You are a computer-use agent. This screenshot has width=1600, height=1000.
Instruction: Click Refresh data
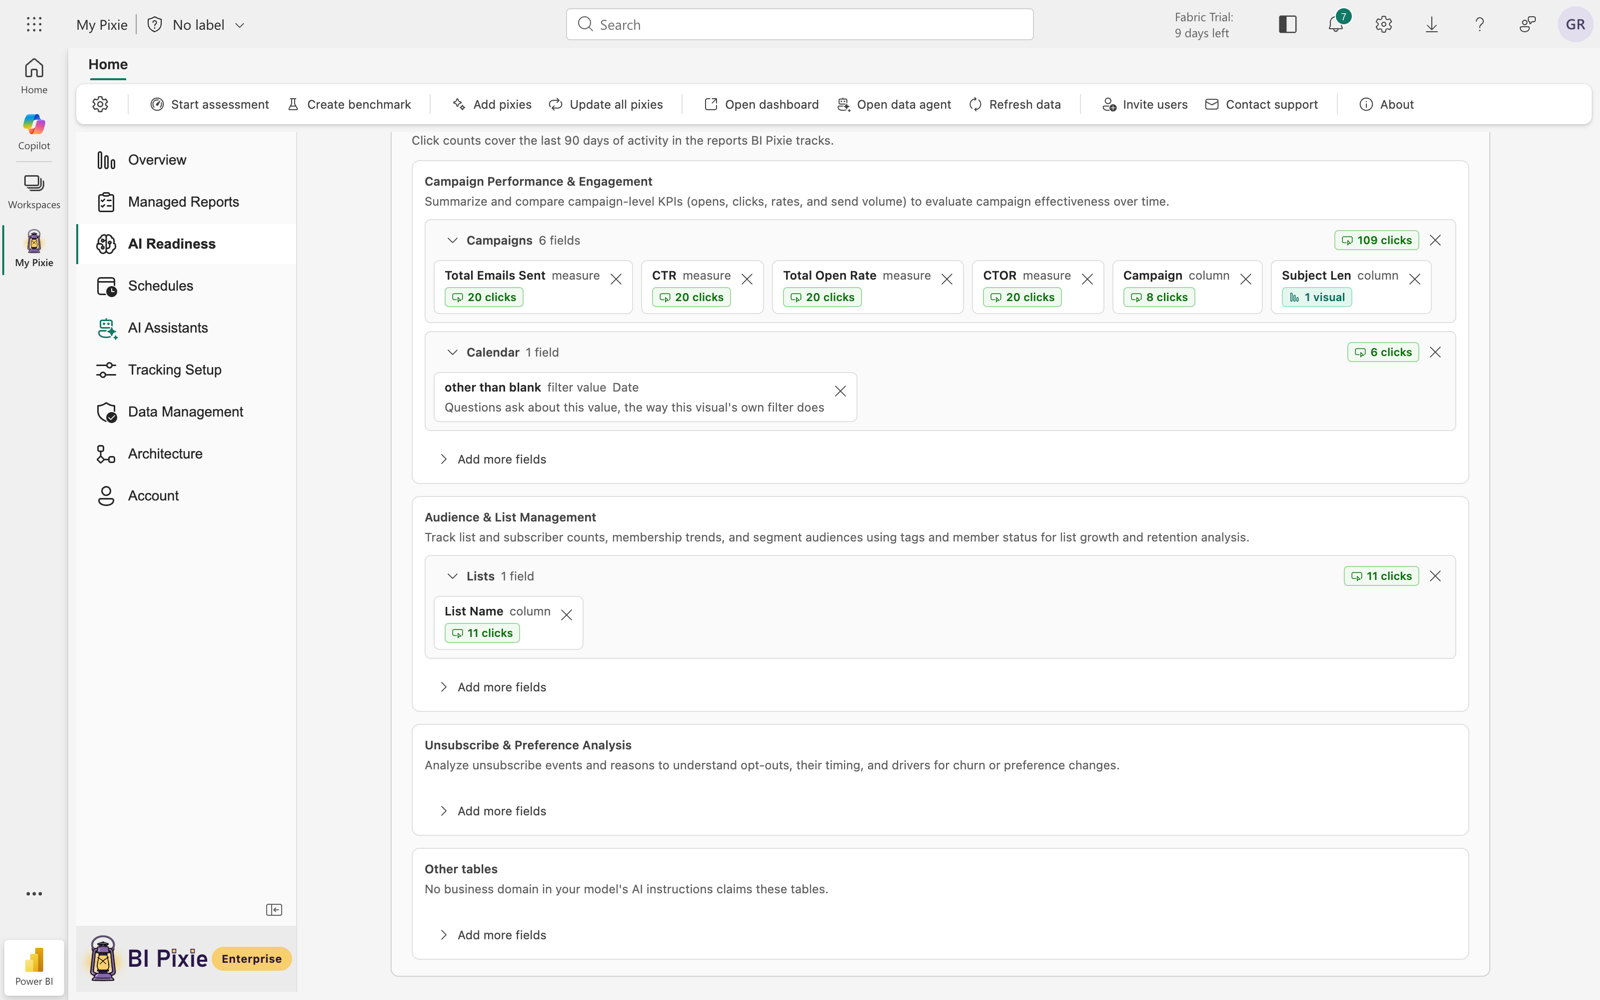click(1015, 104)
